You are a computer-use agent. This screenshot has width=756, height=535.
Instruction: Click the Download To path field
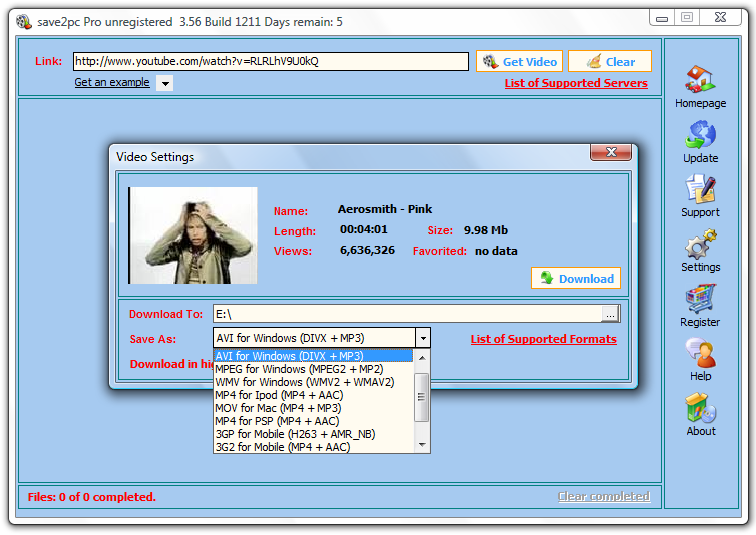pos(407,314)
